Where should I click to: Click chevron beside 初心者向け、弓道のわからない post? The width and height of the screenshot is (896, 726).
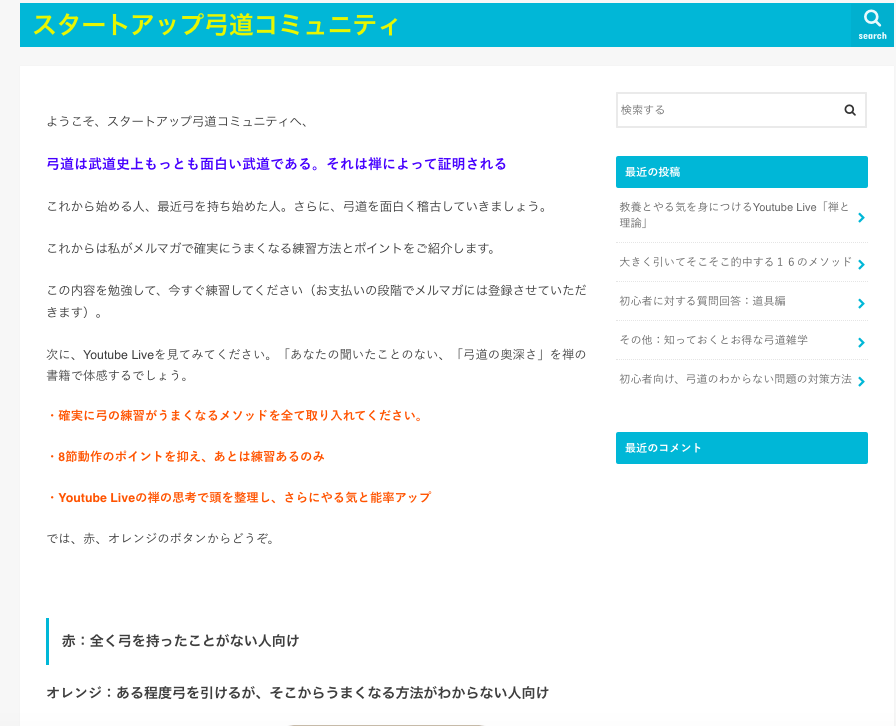861,381
